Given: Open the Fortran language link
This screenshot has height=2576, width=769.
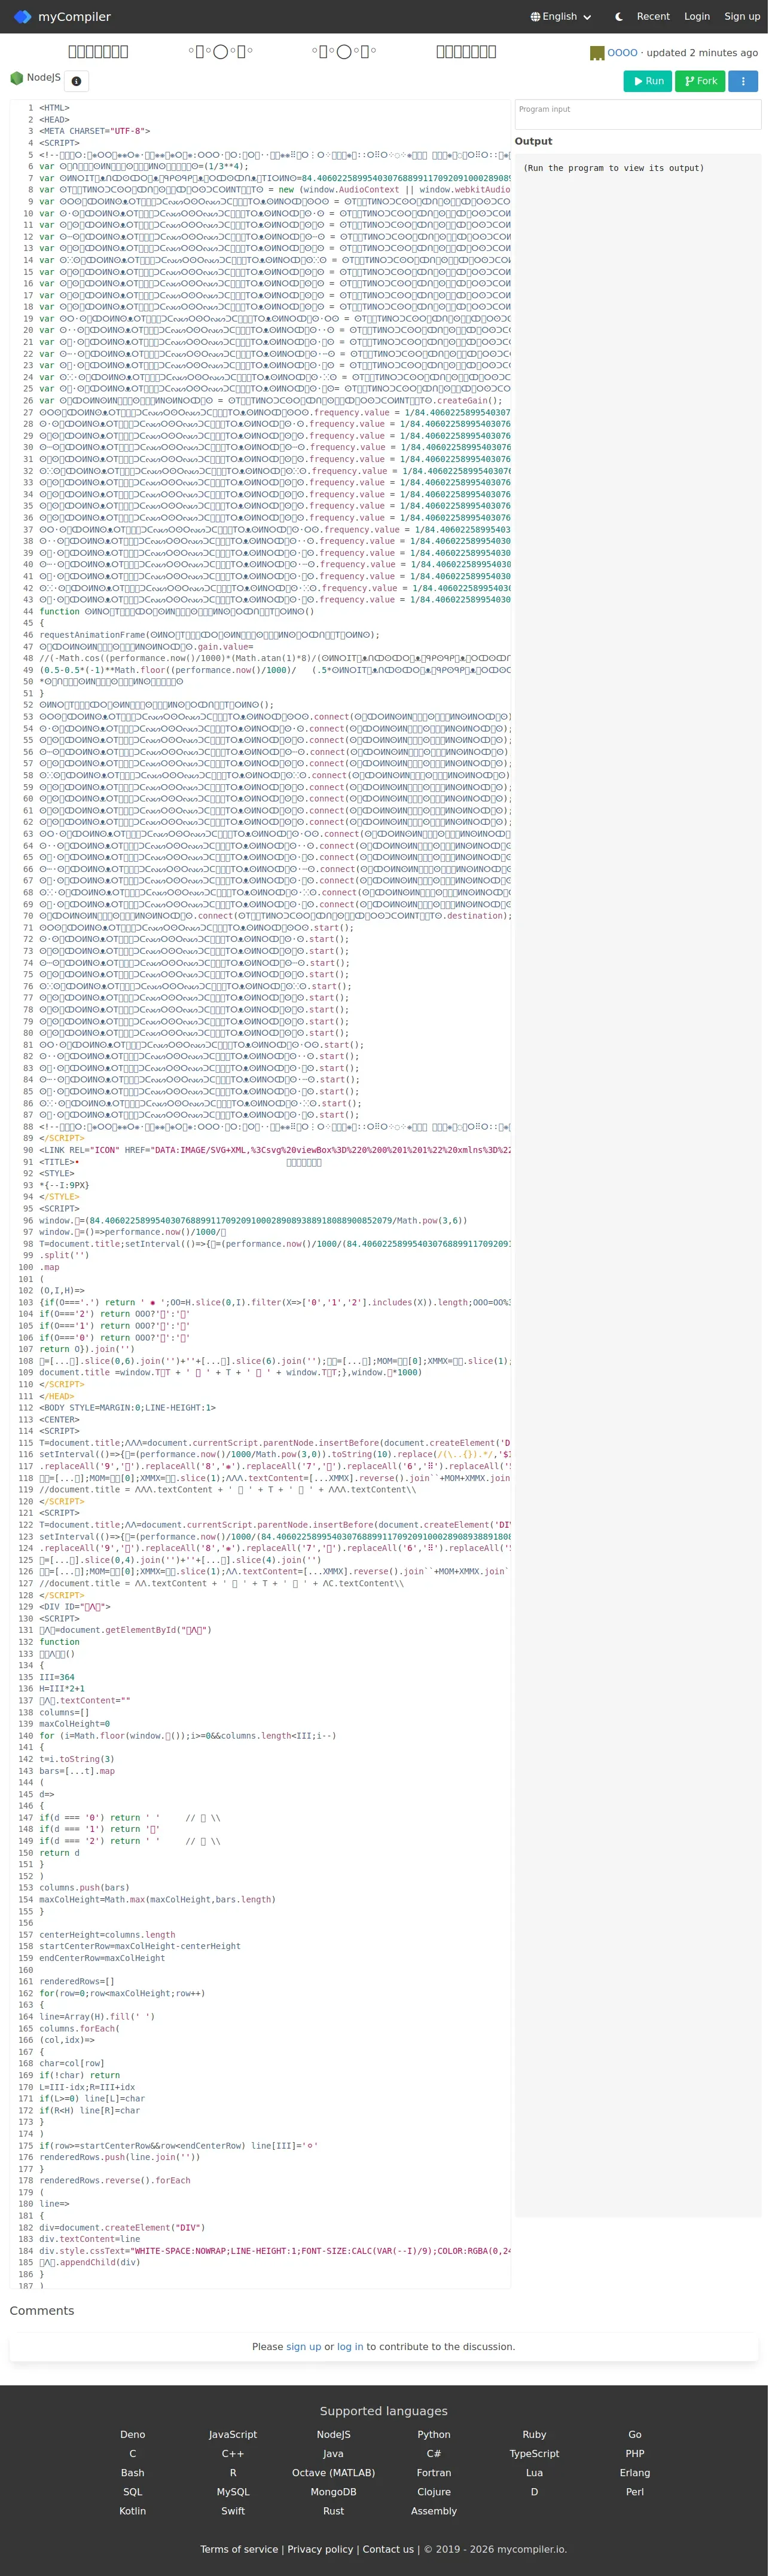Looking at the screenshot, I should click(x=434, y=2472).
